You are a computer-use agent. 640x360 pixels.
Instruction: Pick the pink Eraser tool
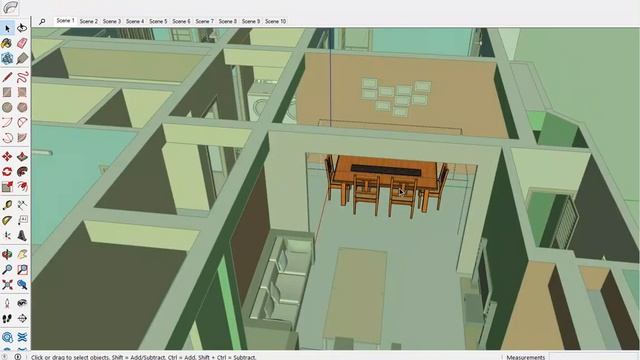tap(22, 43)
